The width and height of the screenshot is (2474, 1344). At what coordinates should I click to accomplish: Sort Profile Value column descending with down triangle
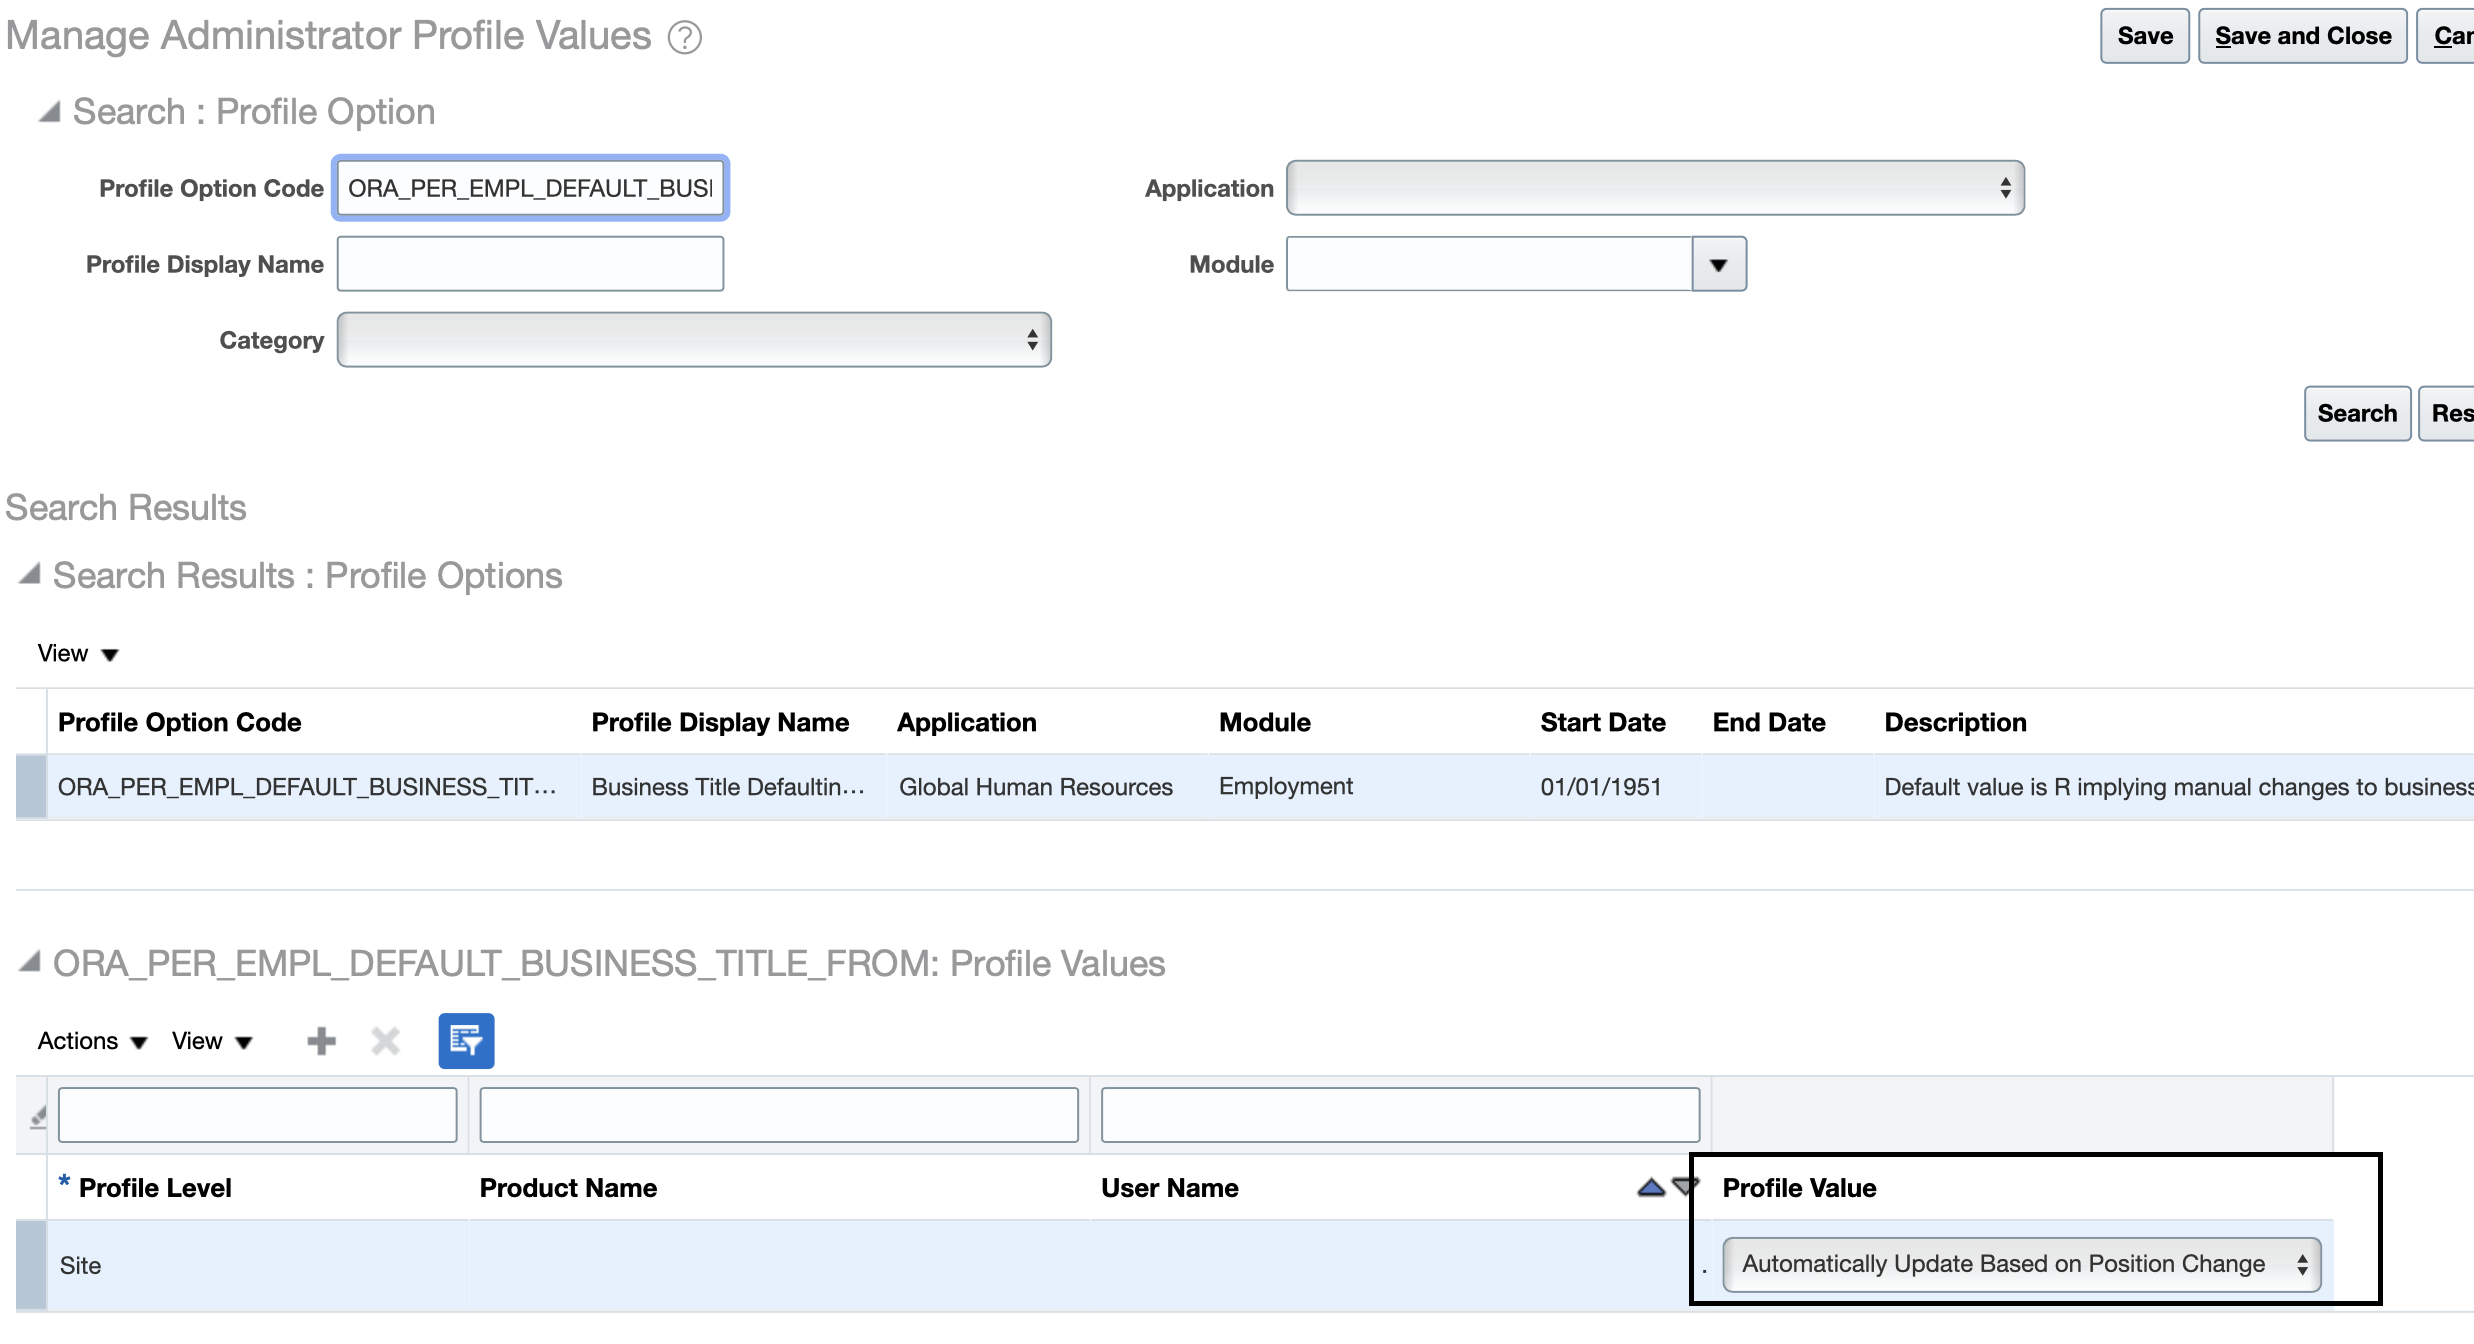(1685, 1186)
